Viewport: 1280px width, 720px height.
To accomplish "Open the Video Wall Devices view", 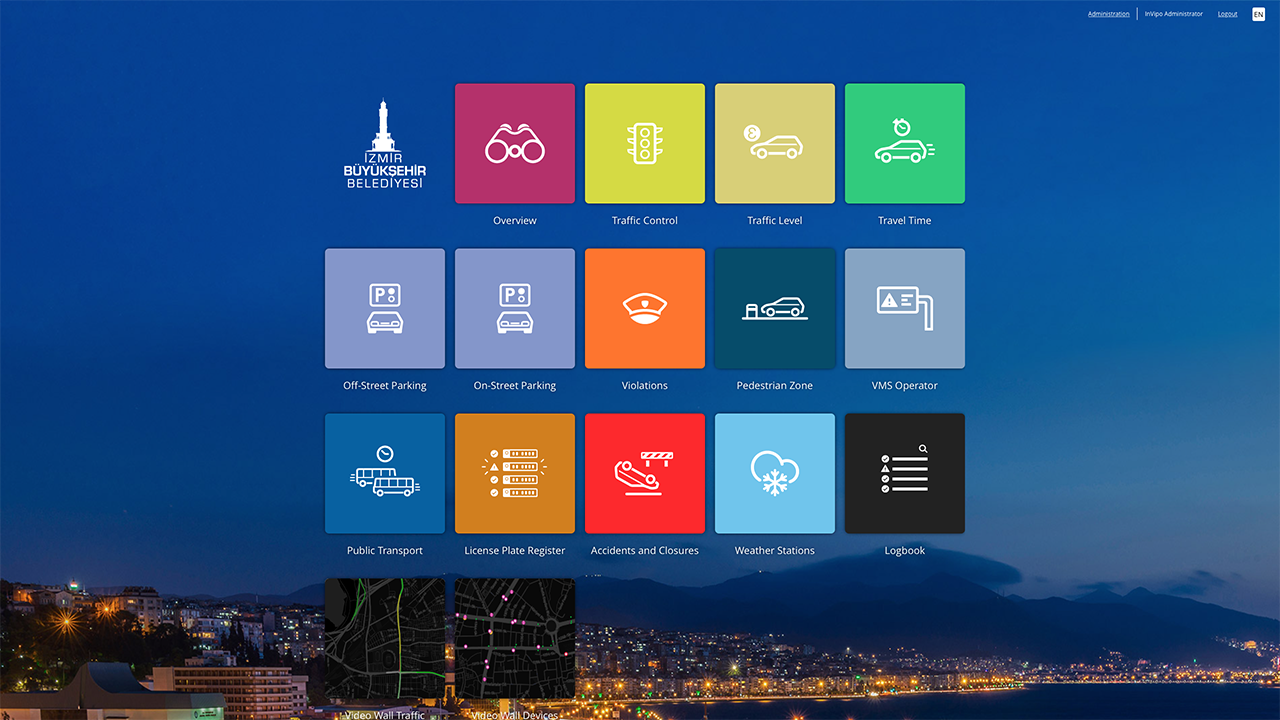I will [514, 640].
